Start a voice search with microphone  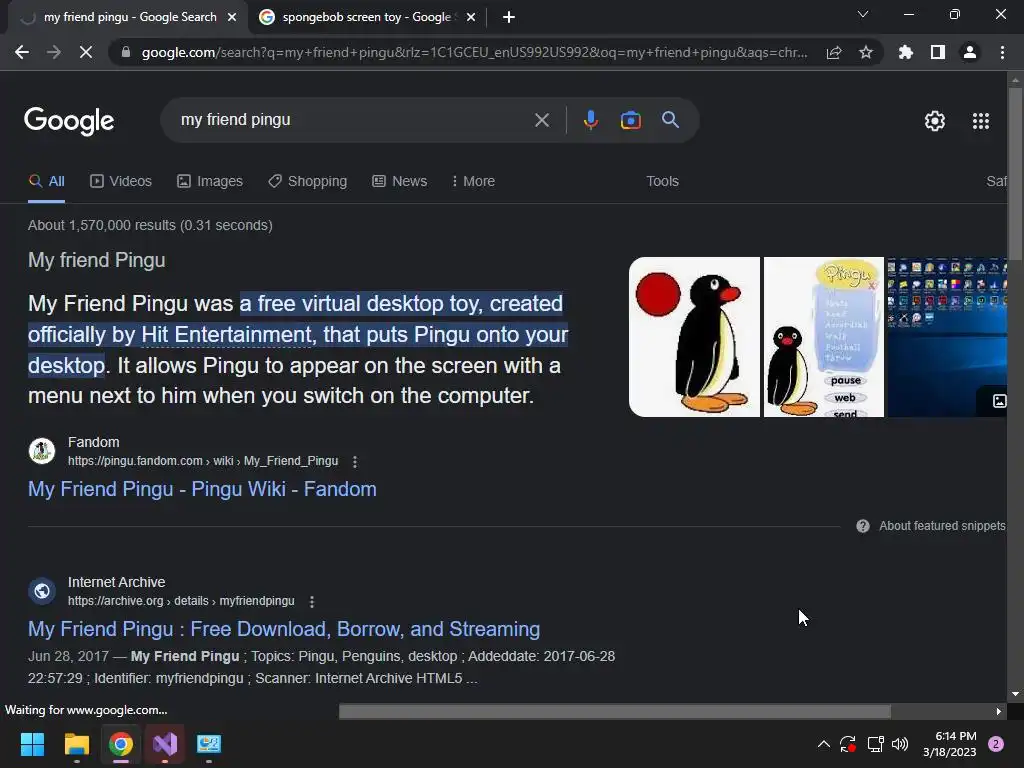[591, 120]
